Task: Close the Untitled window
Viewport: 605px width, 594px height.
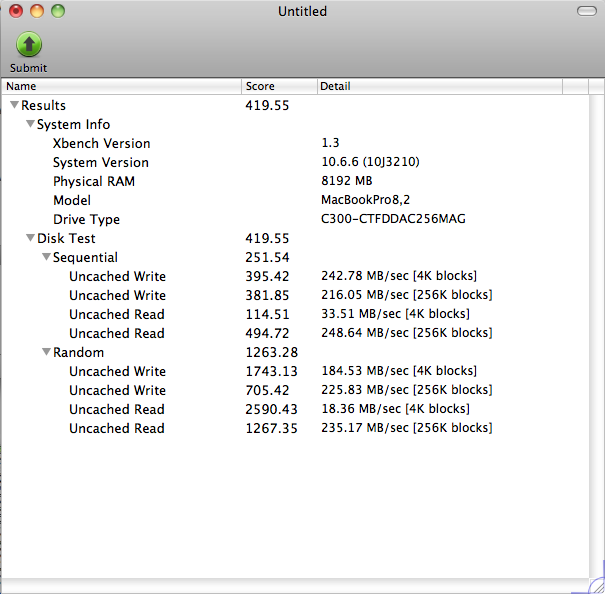Action: point(16,11)
